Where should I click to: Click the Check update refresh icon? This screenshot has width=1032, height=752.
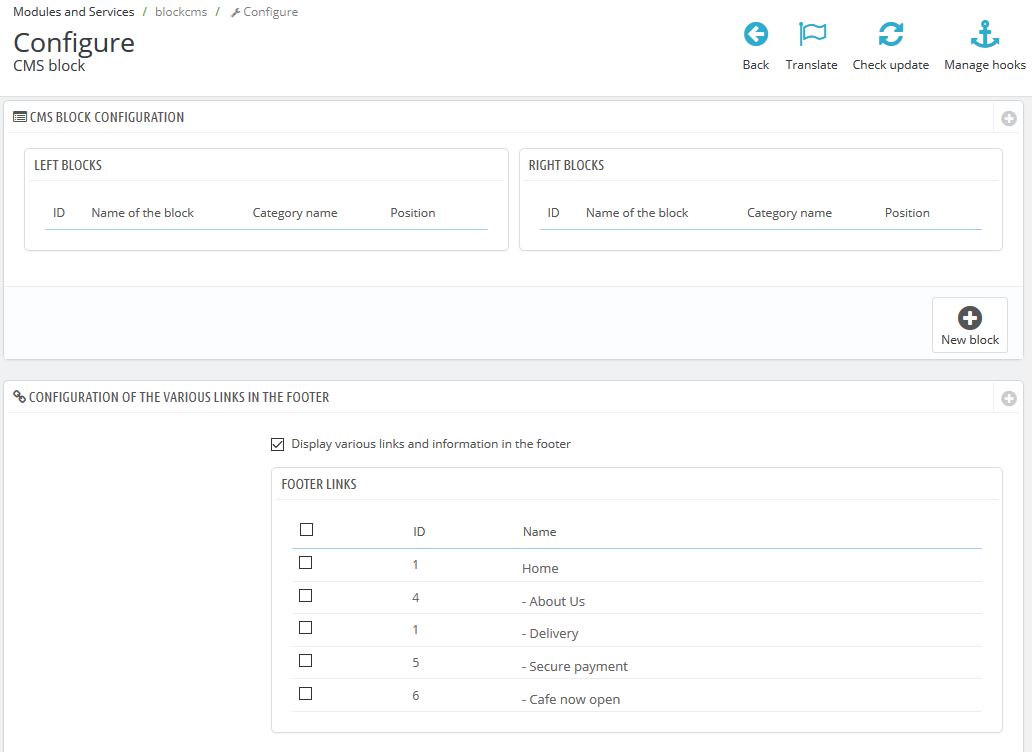tap(890, 34)
